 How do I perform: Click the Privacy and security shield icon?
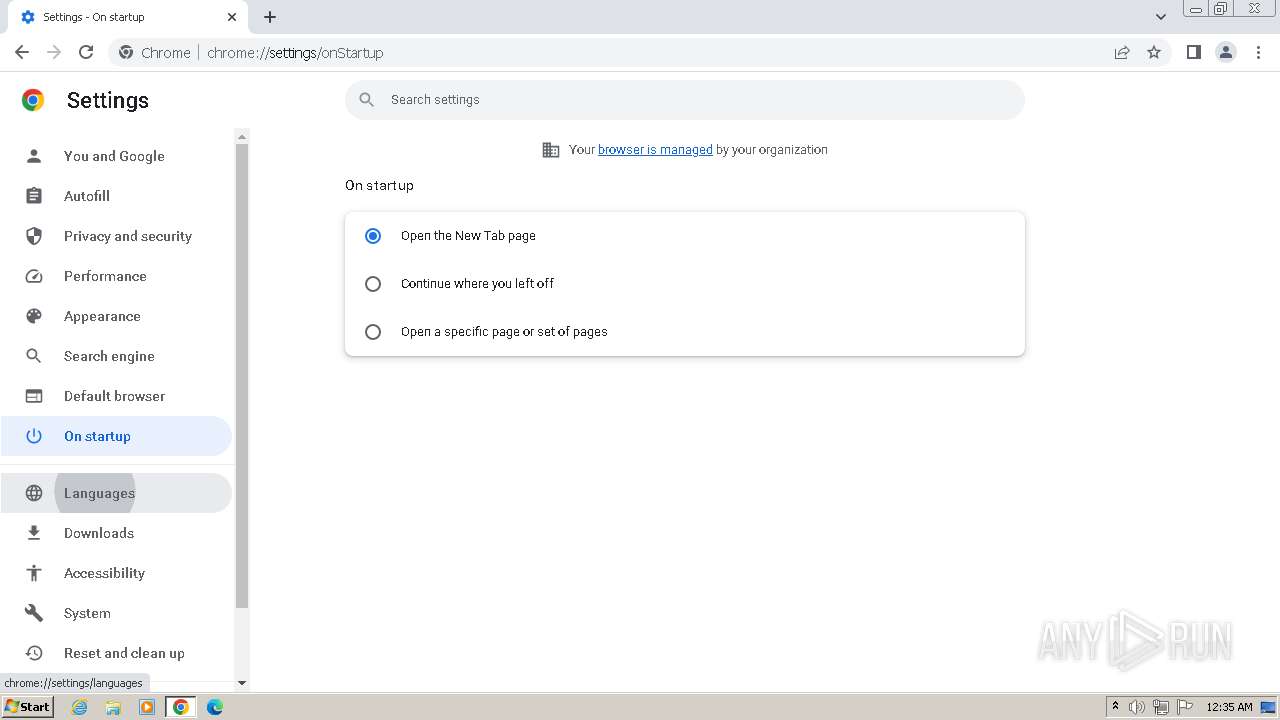click(34, 236)
